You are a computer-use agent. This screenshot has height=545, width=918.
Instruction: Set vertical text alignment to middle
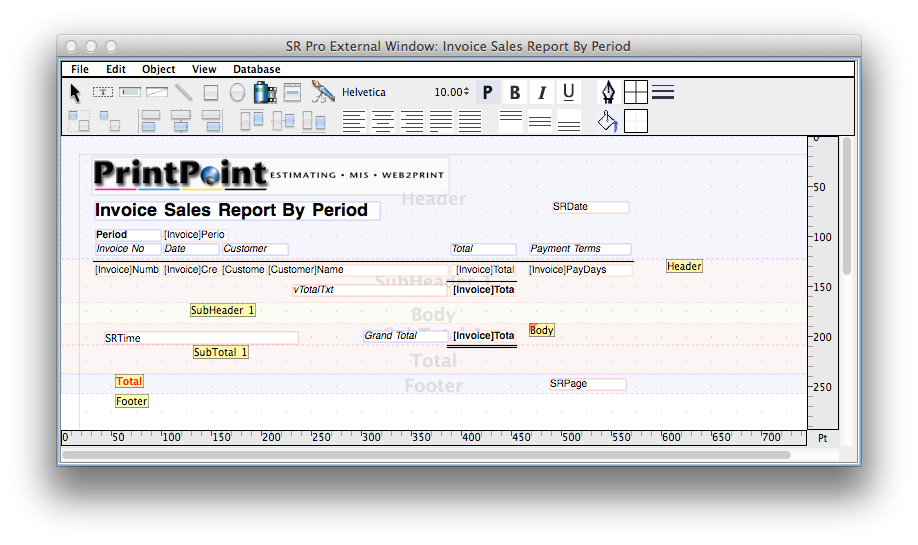point(540,121)
